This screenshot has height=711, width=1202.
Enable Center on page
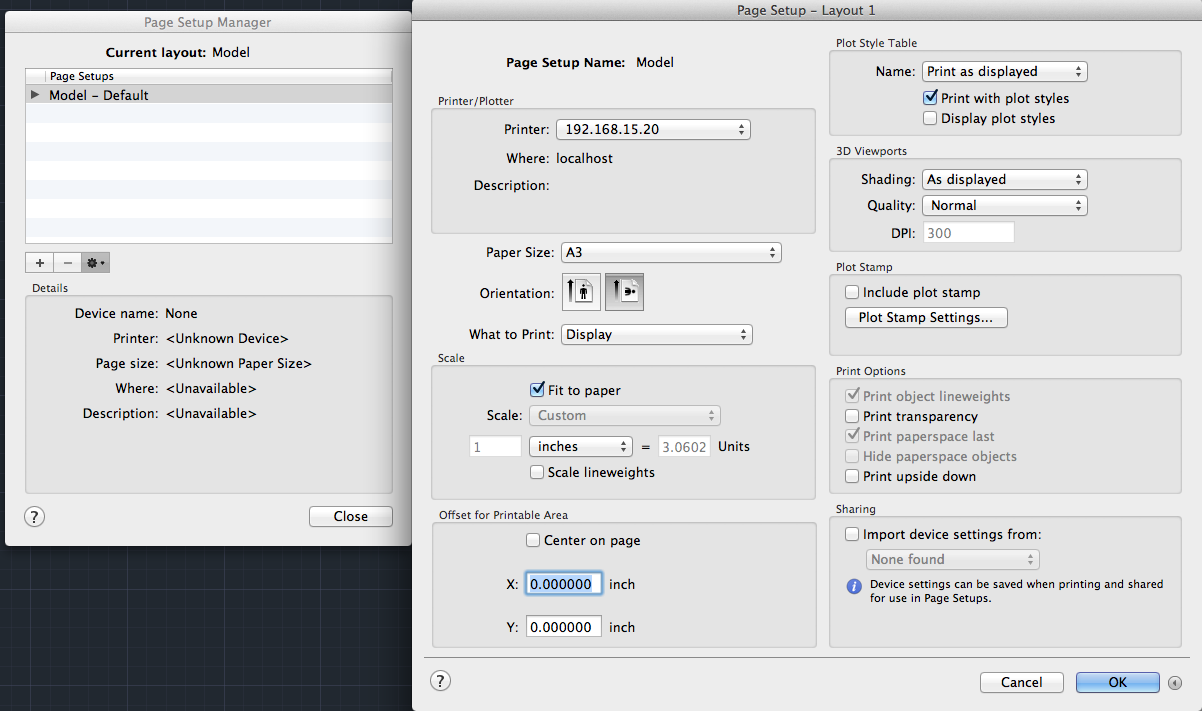(533, 540)
